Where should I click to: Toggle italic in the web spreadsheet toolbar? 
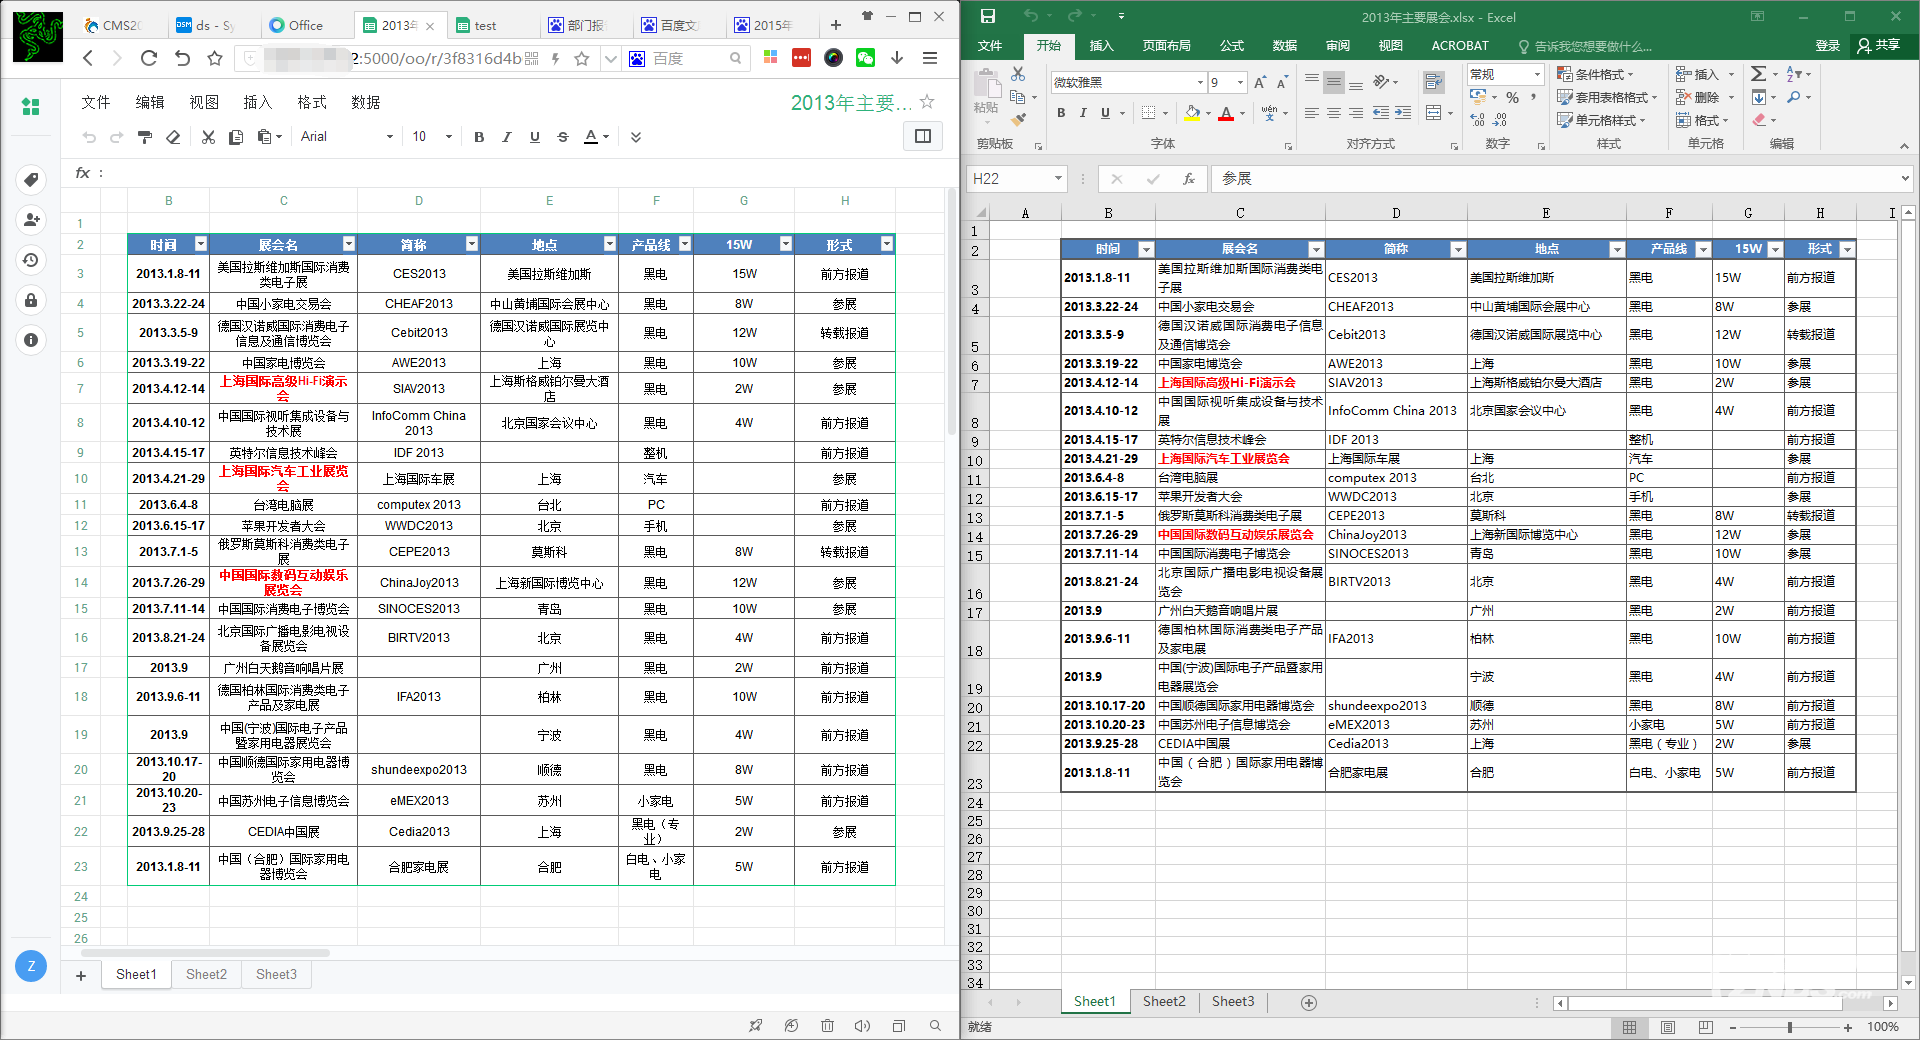pos(507,137)
